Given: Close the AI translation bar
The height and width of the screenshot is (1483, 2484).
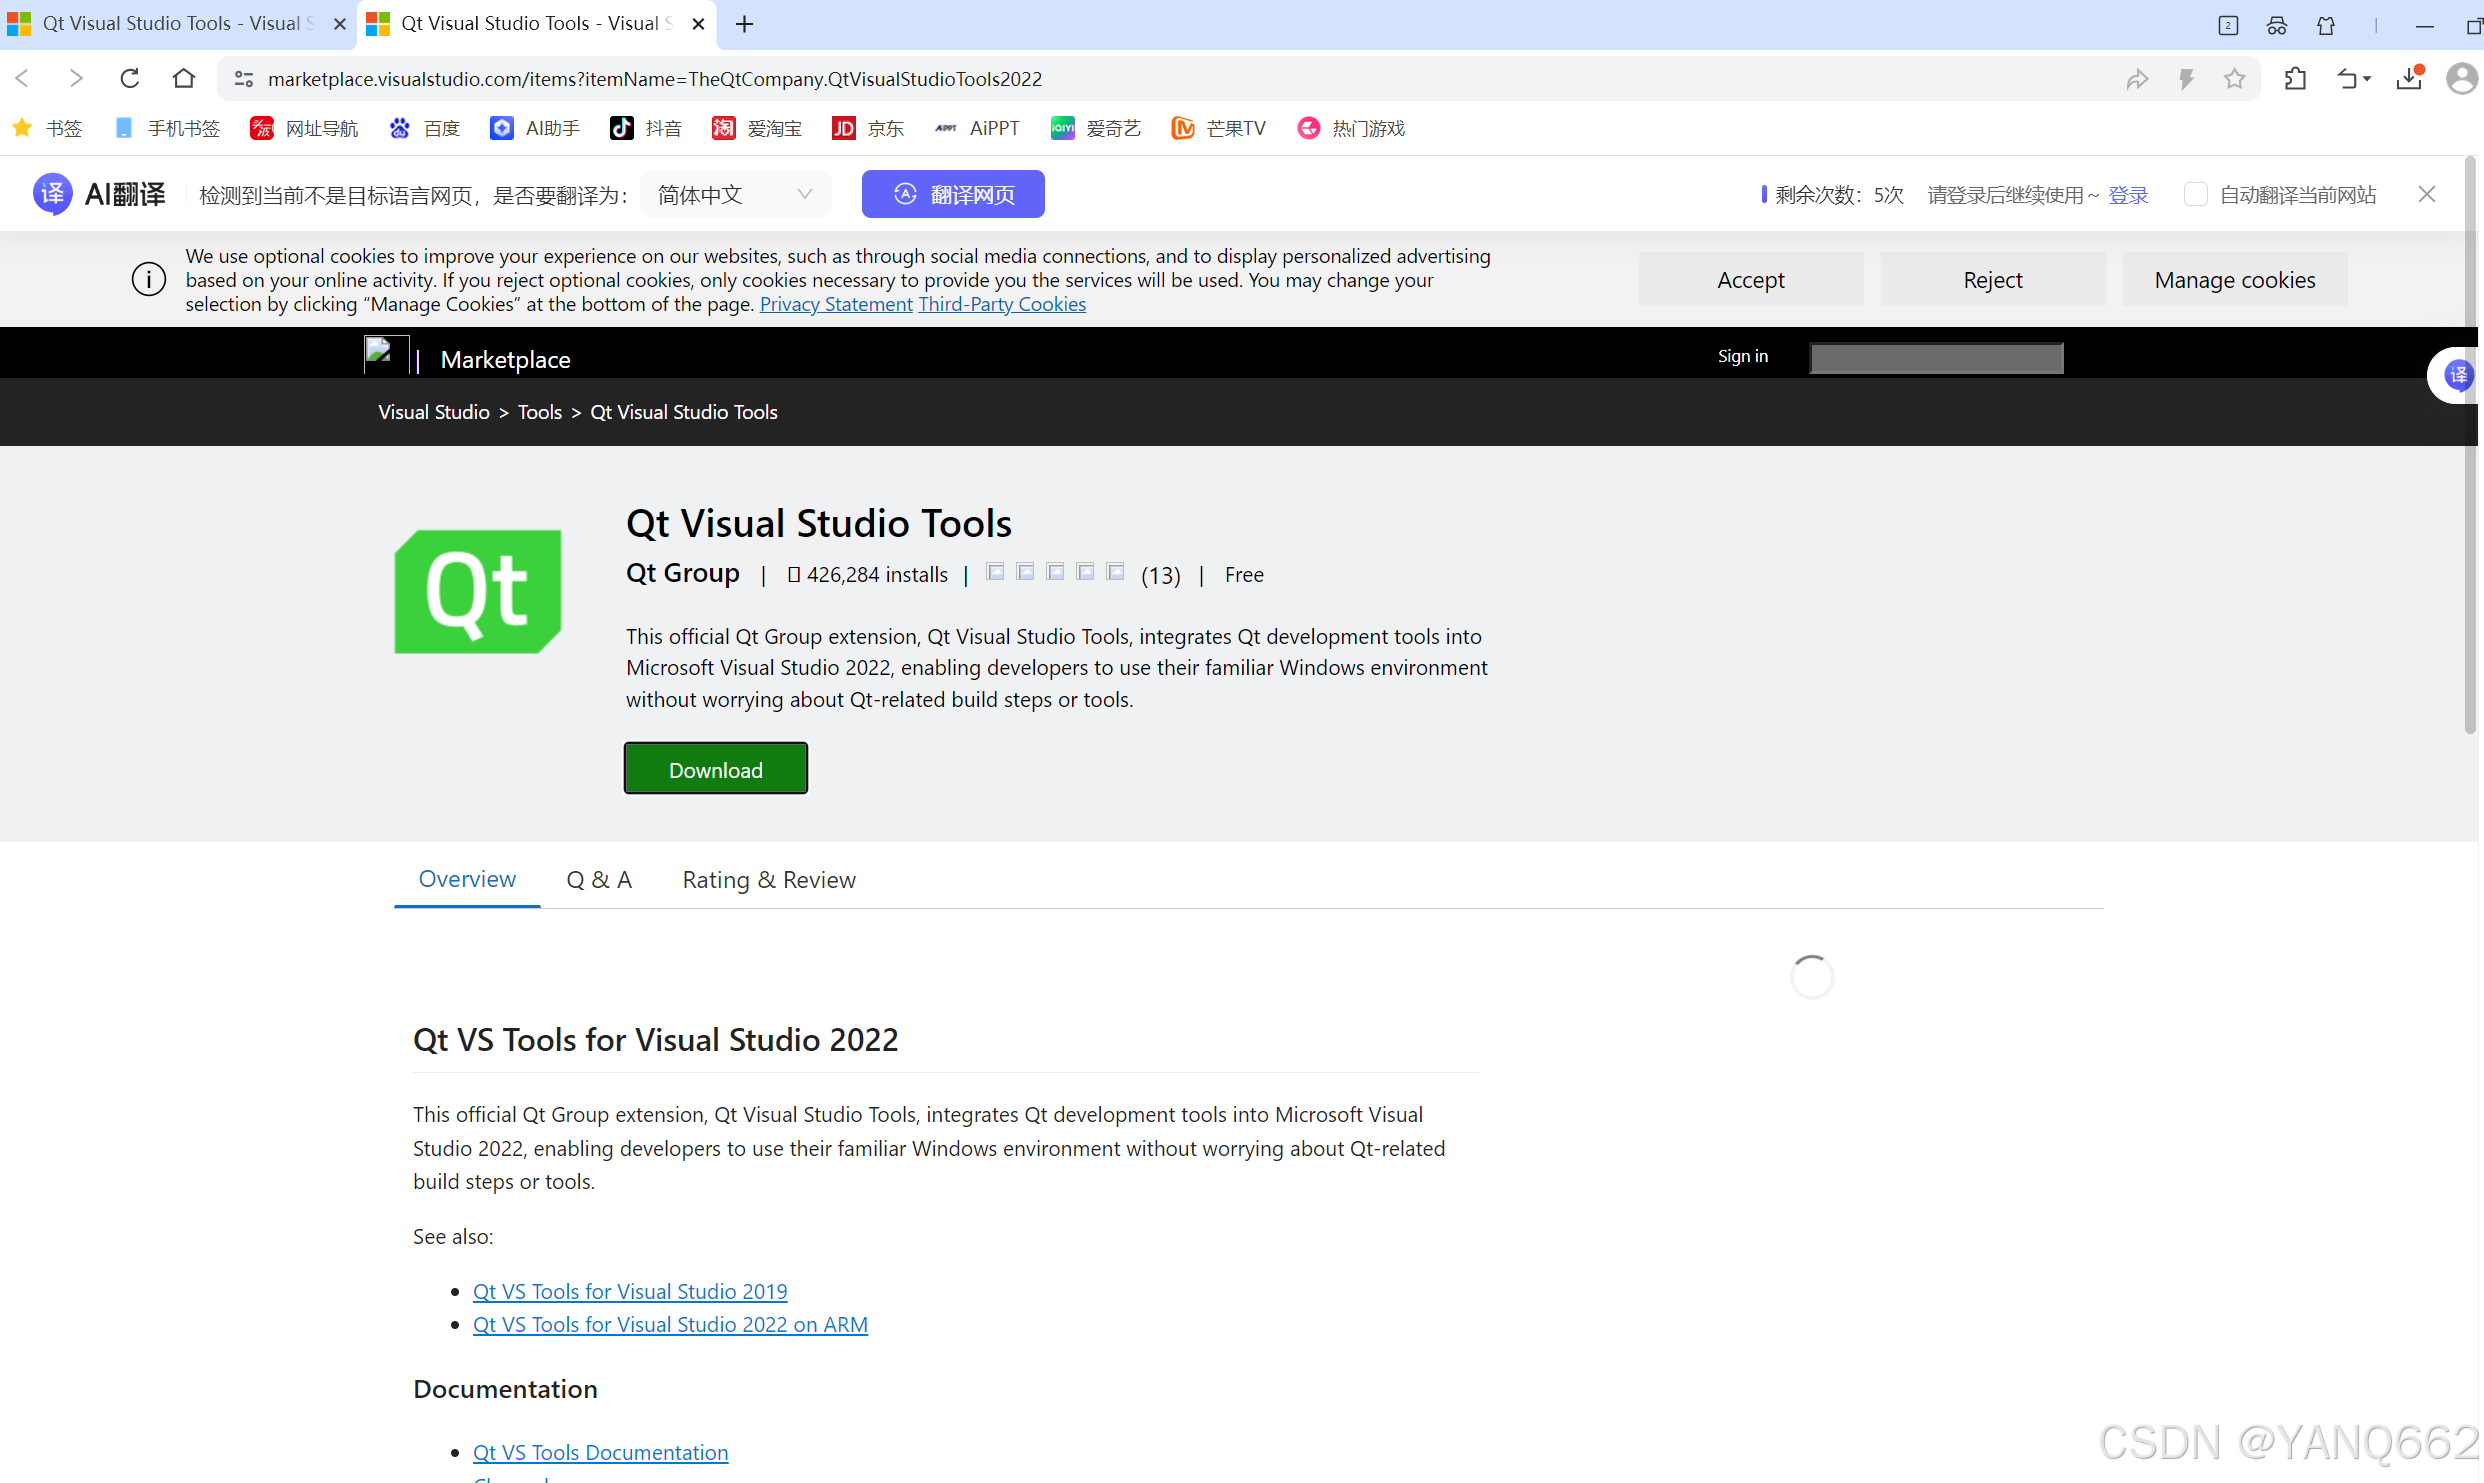Looking at the screenshot, I should pyautogui.click(x=2426, y=194).
